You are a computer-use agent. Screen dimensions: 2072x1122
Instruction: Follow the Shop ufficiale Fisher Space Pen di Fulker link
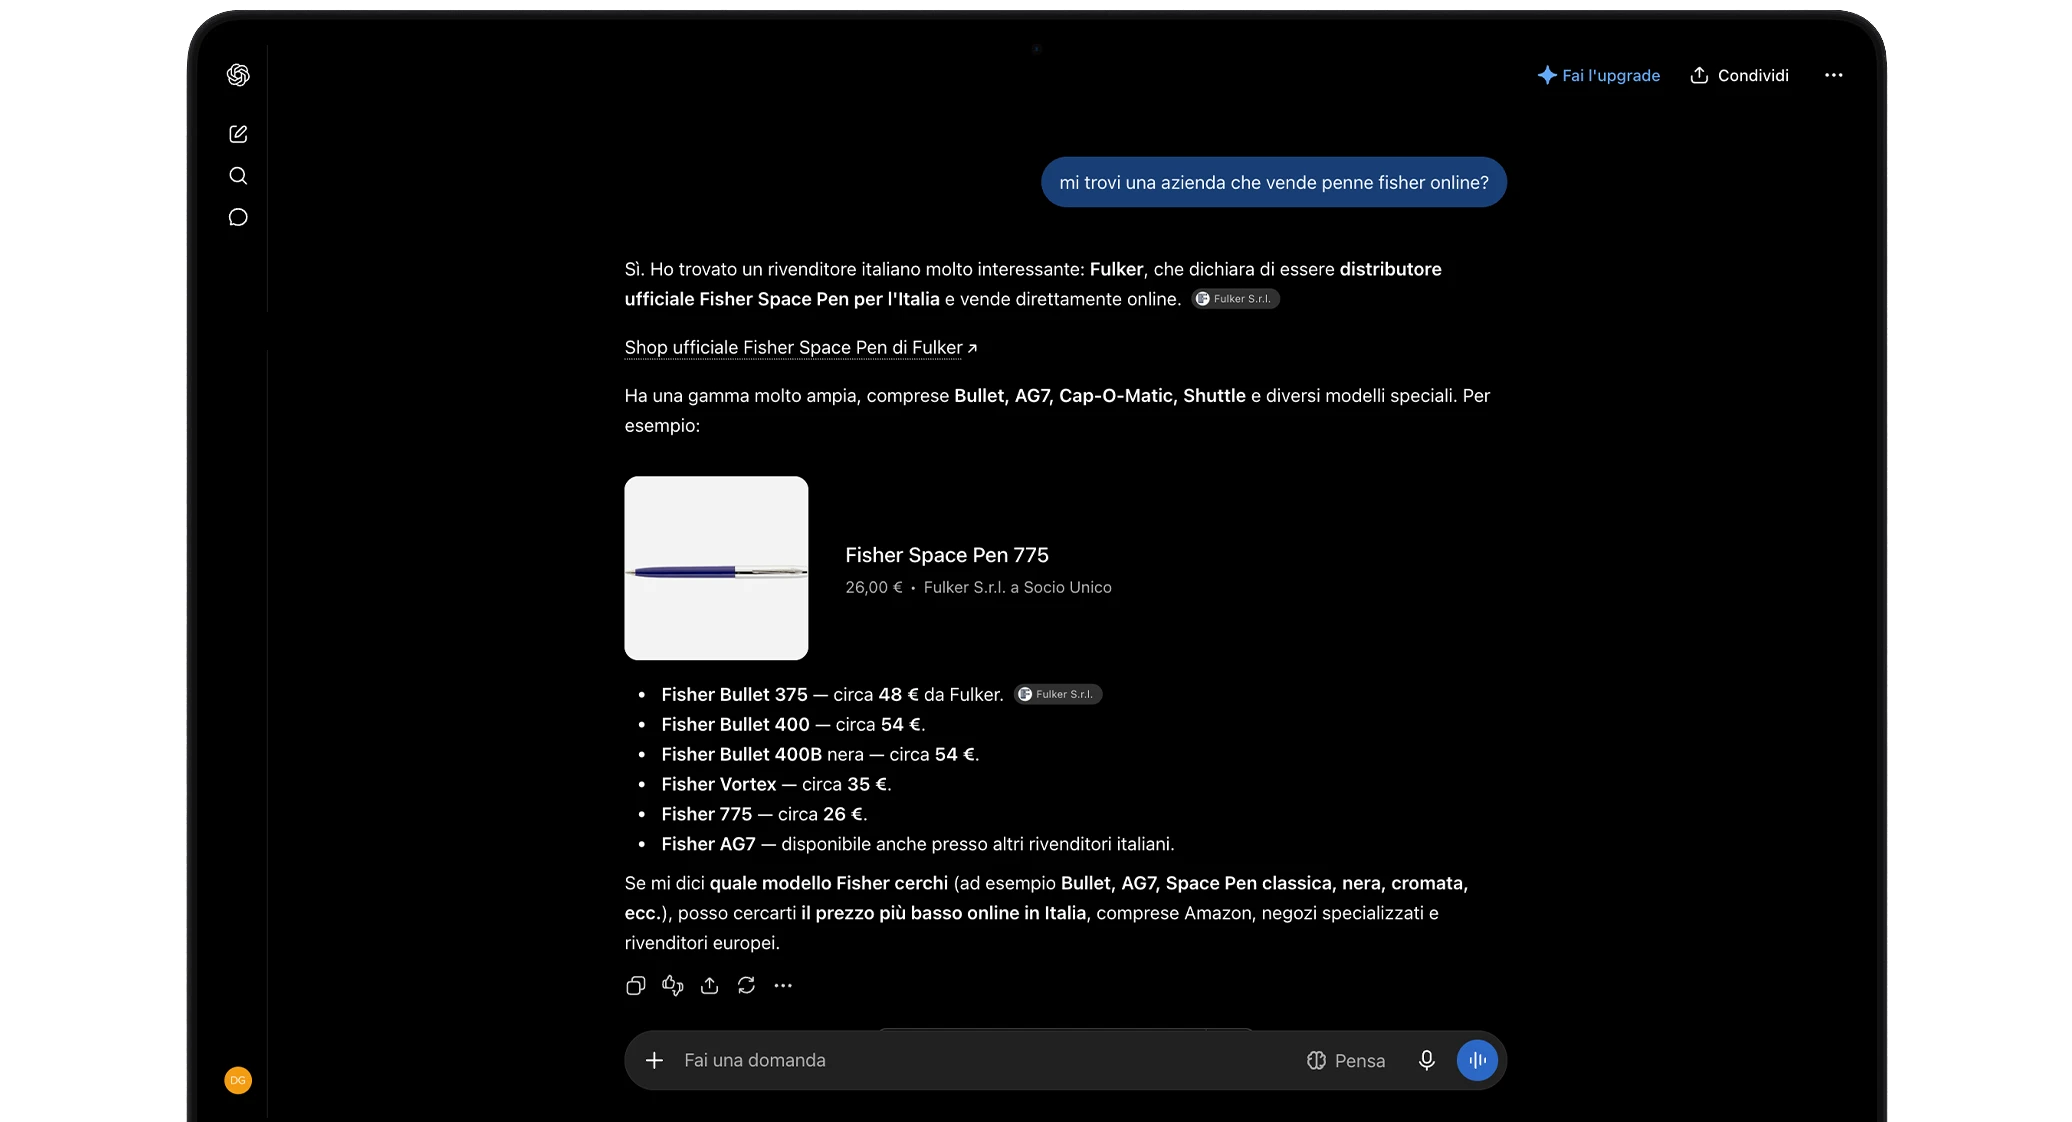tap(801, 347)
